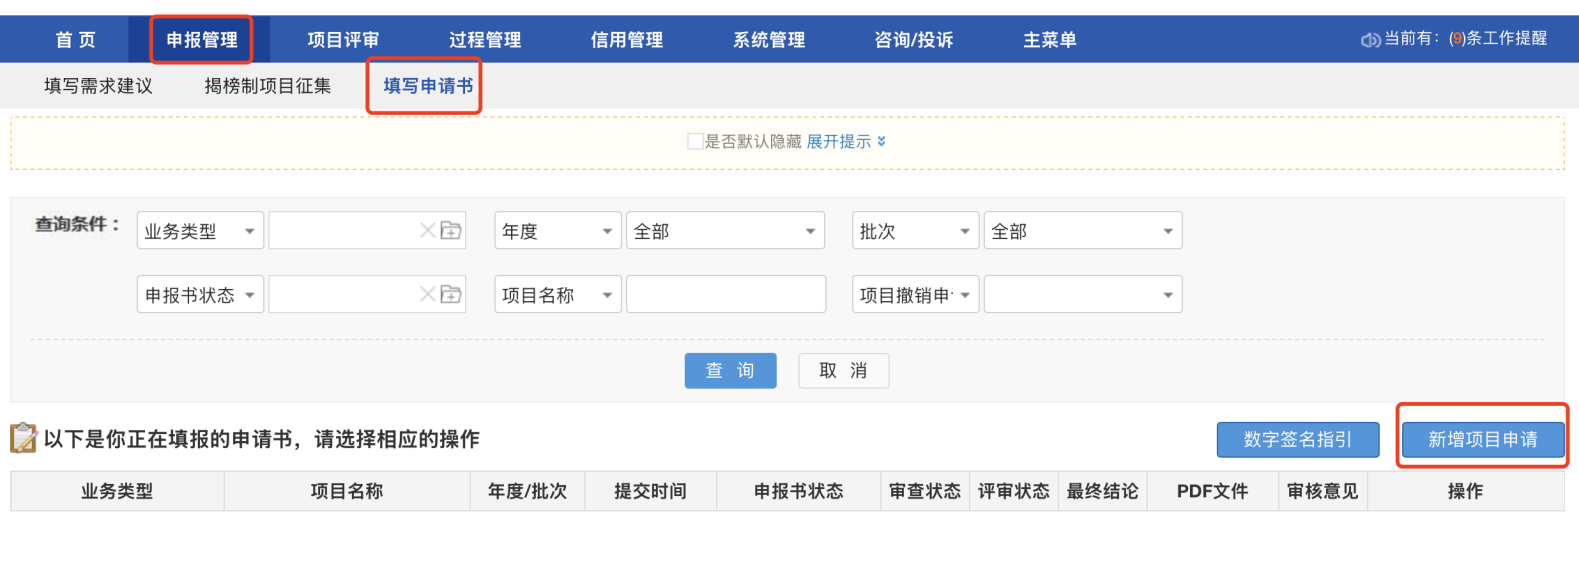Open the 申报管理 menu
This screenshot has width=1579, height=583.
coord(202,40)
